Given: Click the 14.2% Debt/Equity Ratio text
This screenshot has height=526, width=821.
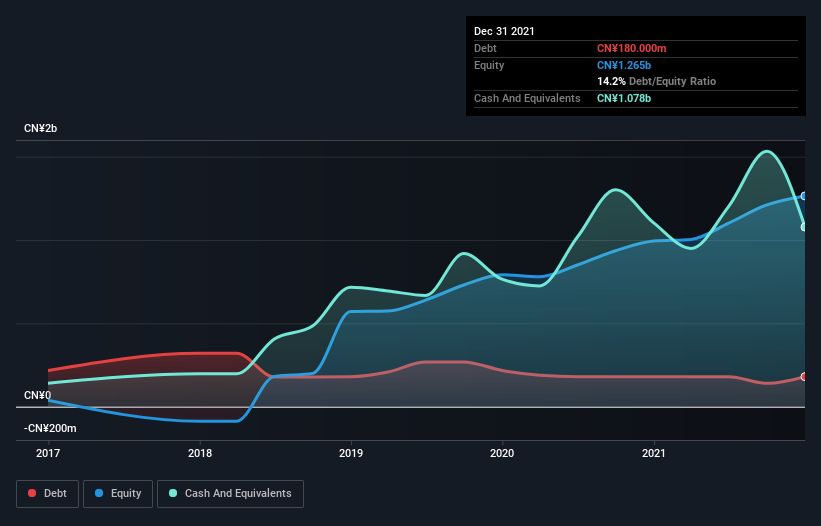Looking at the screenshot, I should tap(657, 82).
